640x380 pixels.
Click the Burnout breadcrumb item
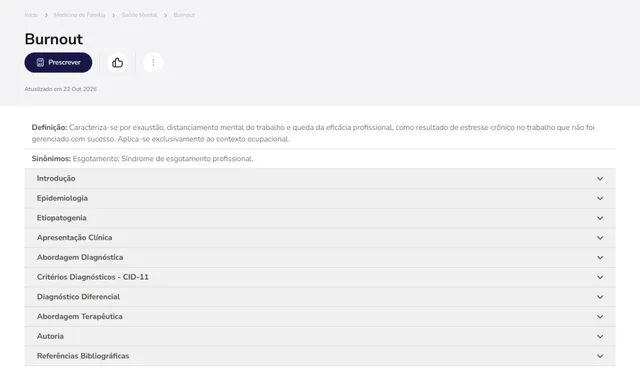[184, 15]
